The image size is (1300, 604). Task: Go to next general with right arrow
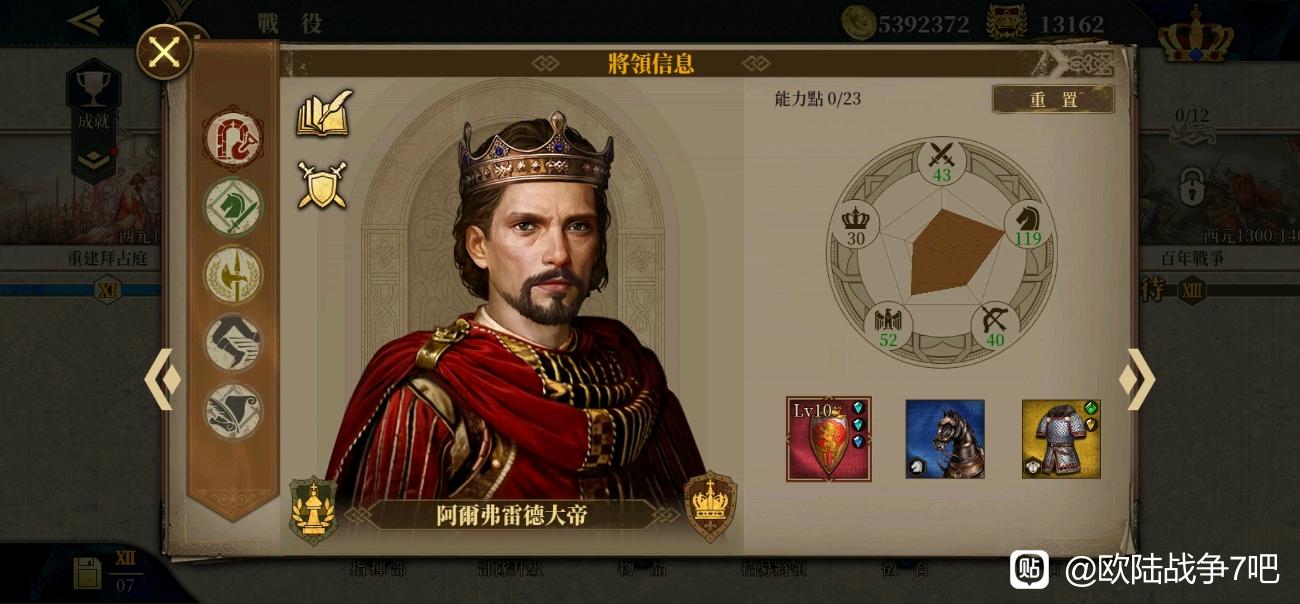pos(1138,379)
